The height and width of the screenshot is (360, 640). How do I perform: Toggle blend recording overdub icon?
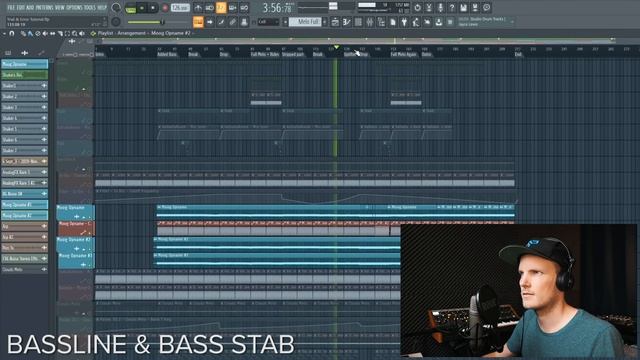(x=232, y=8)
